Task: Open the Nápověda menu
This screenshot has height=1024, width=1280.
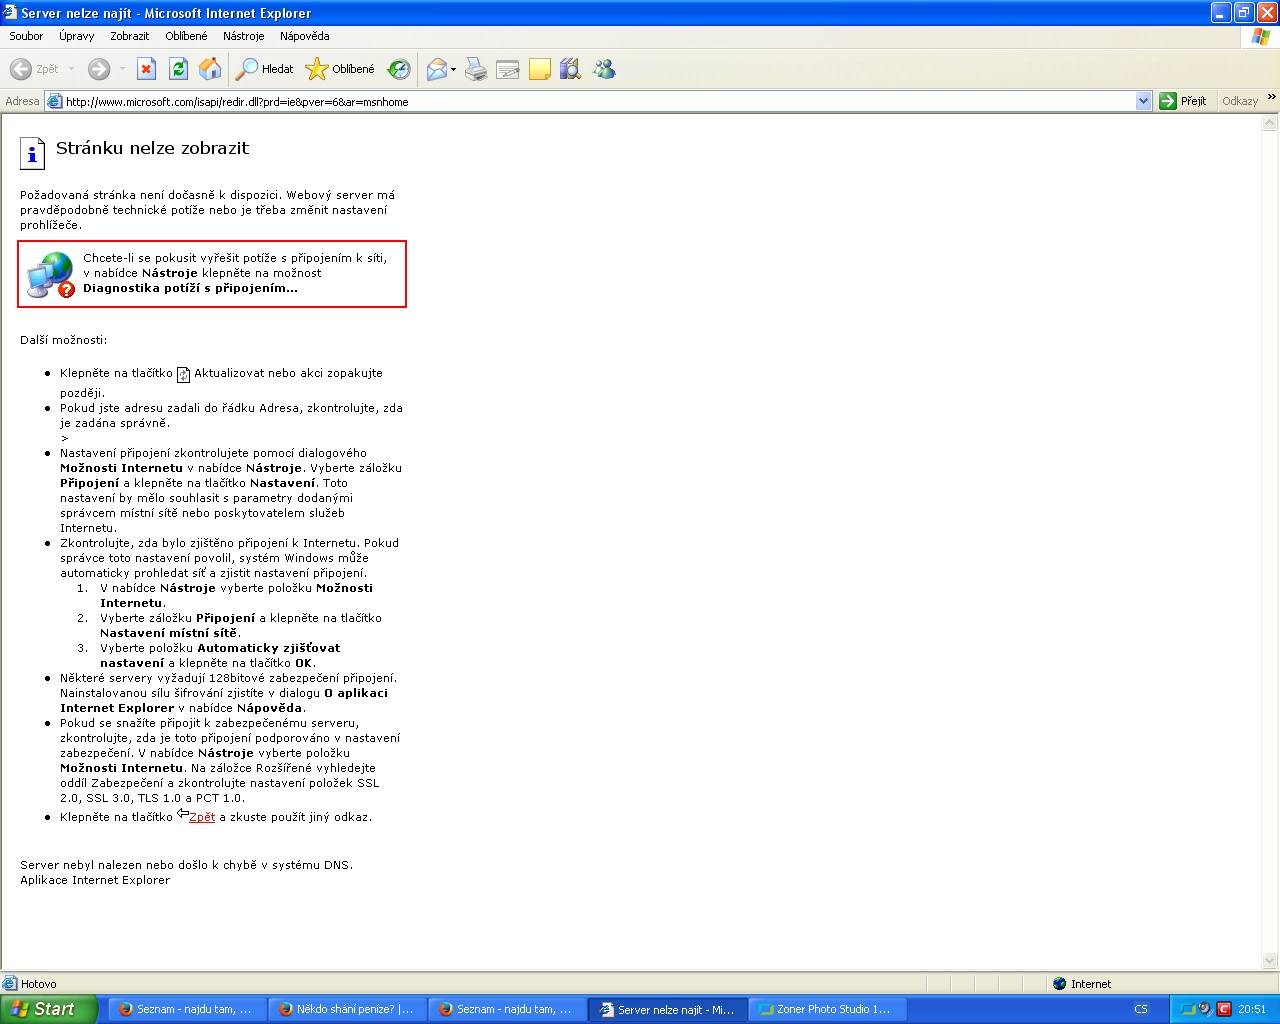Action: click(x=305, y=36)
